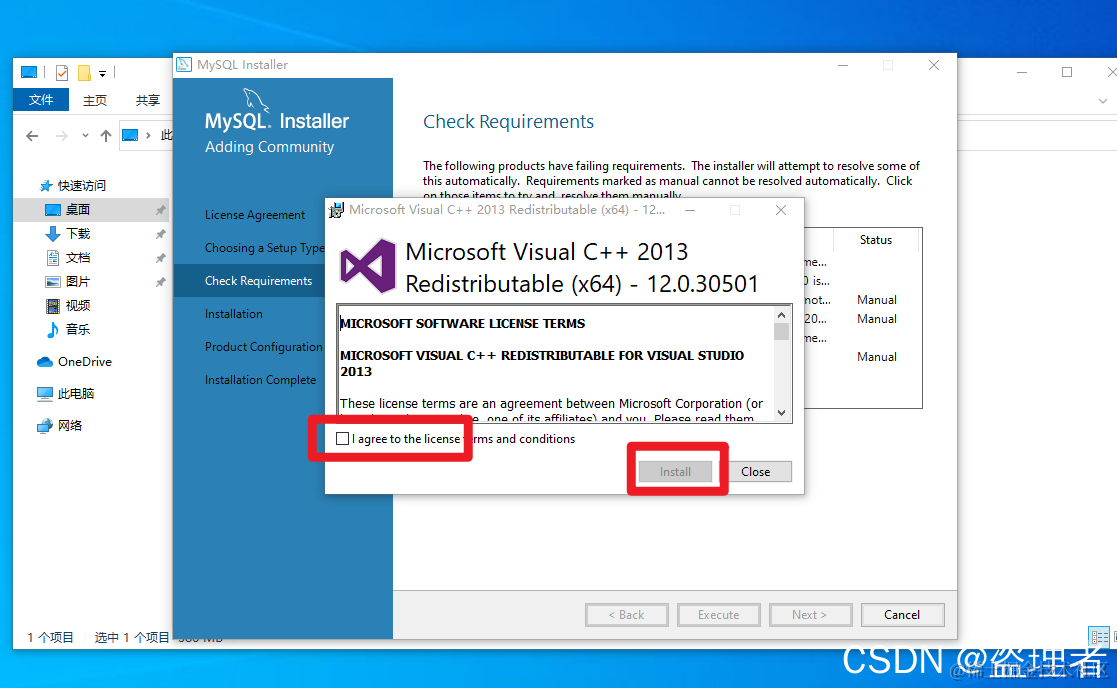Close the MySQL Installer window
Screen dimensions: 1117x688
click(934, 65)
